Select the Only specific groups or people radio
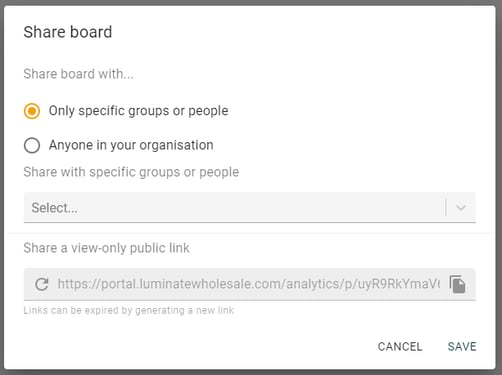 click(32, 111)
